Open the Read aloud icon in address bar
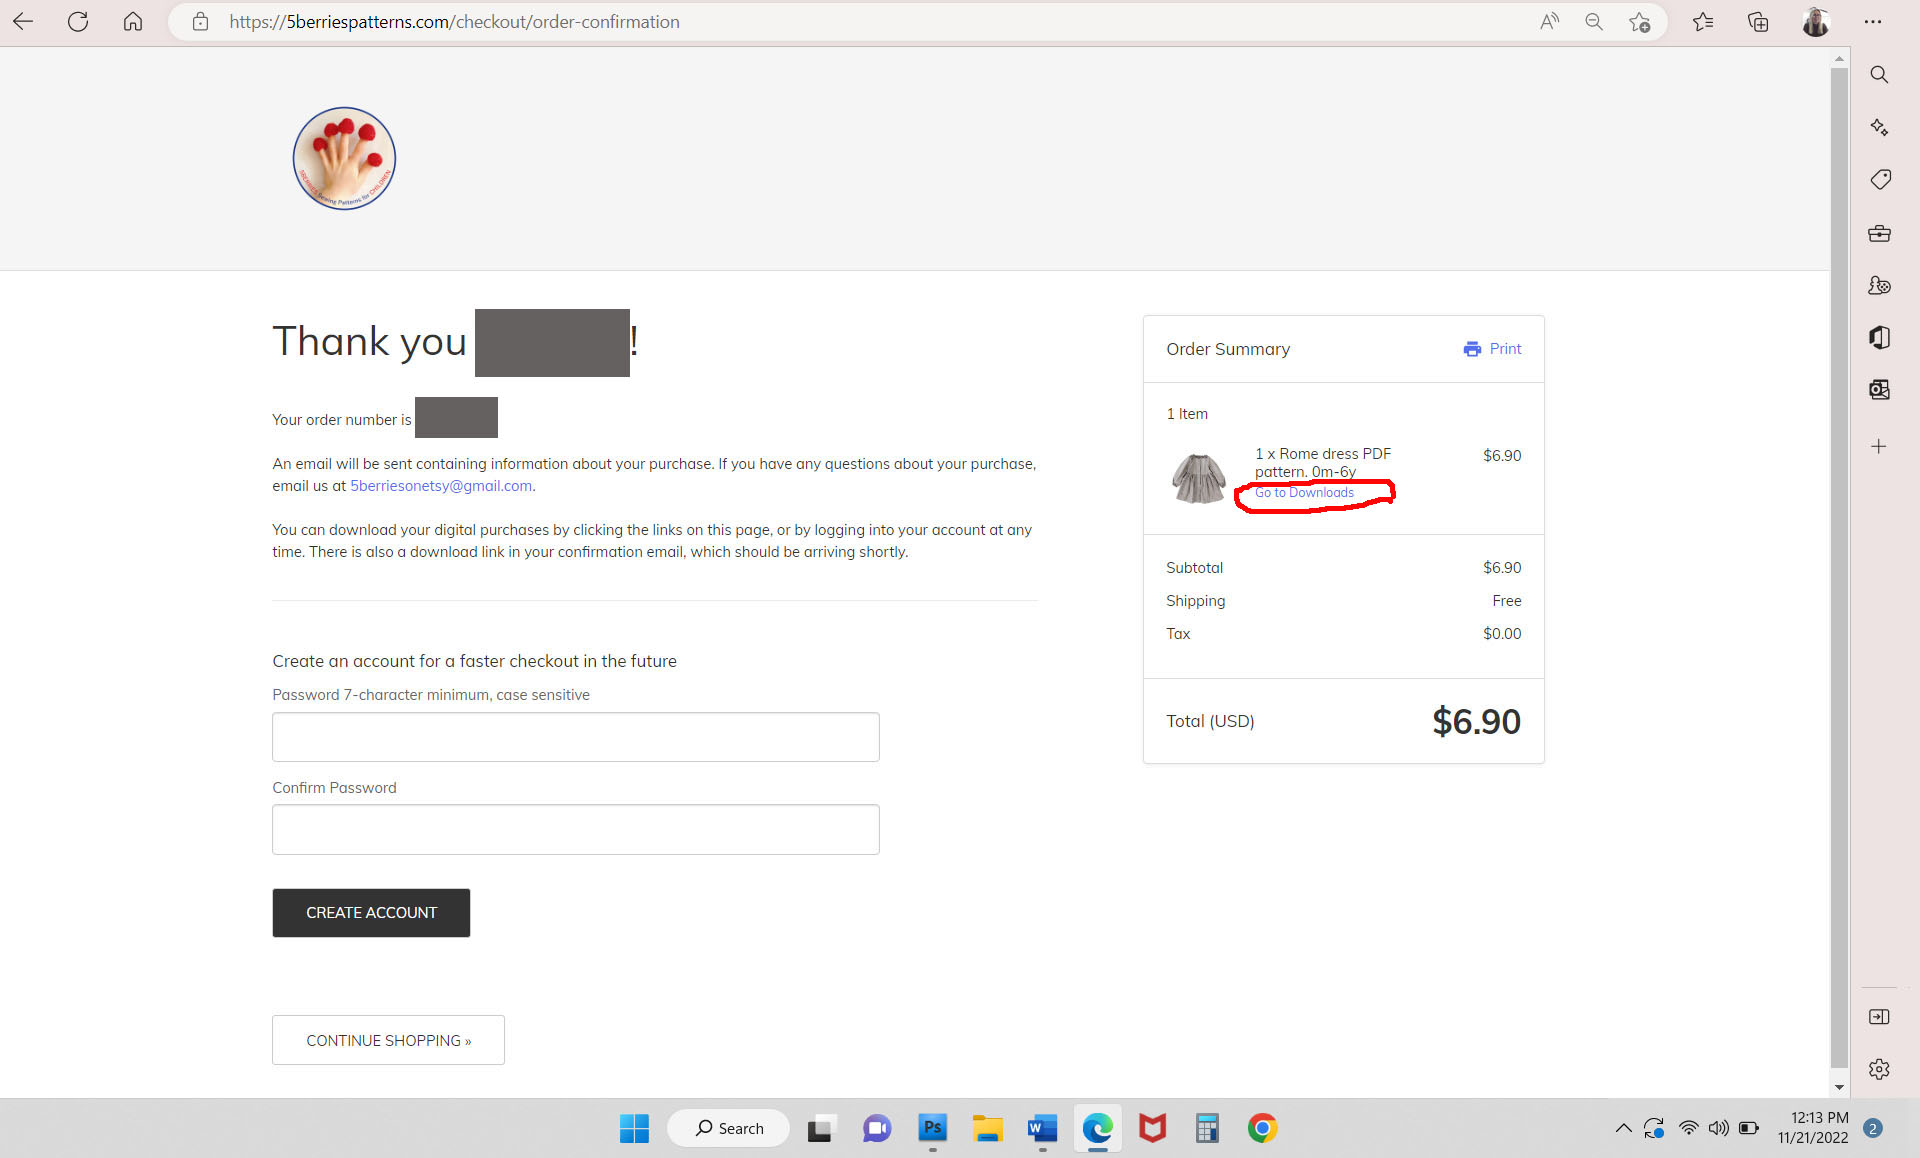 click(x=1549, y=21)
